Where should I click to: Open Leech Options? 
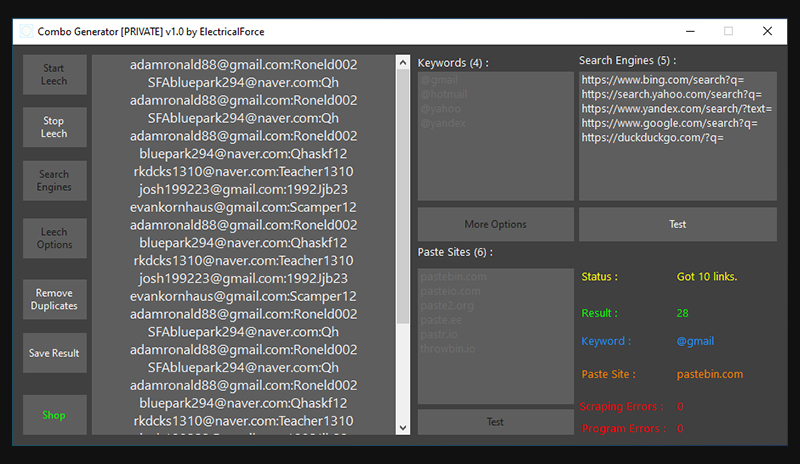tap(55, 238)
